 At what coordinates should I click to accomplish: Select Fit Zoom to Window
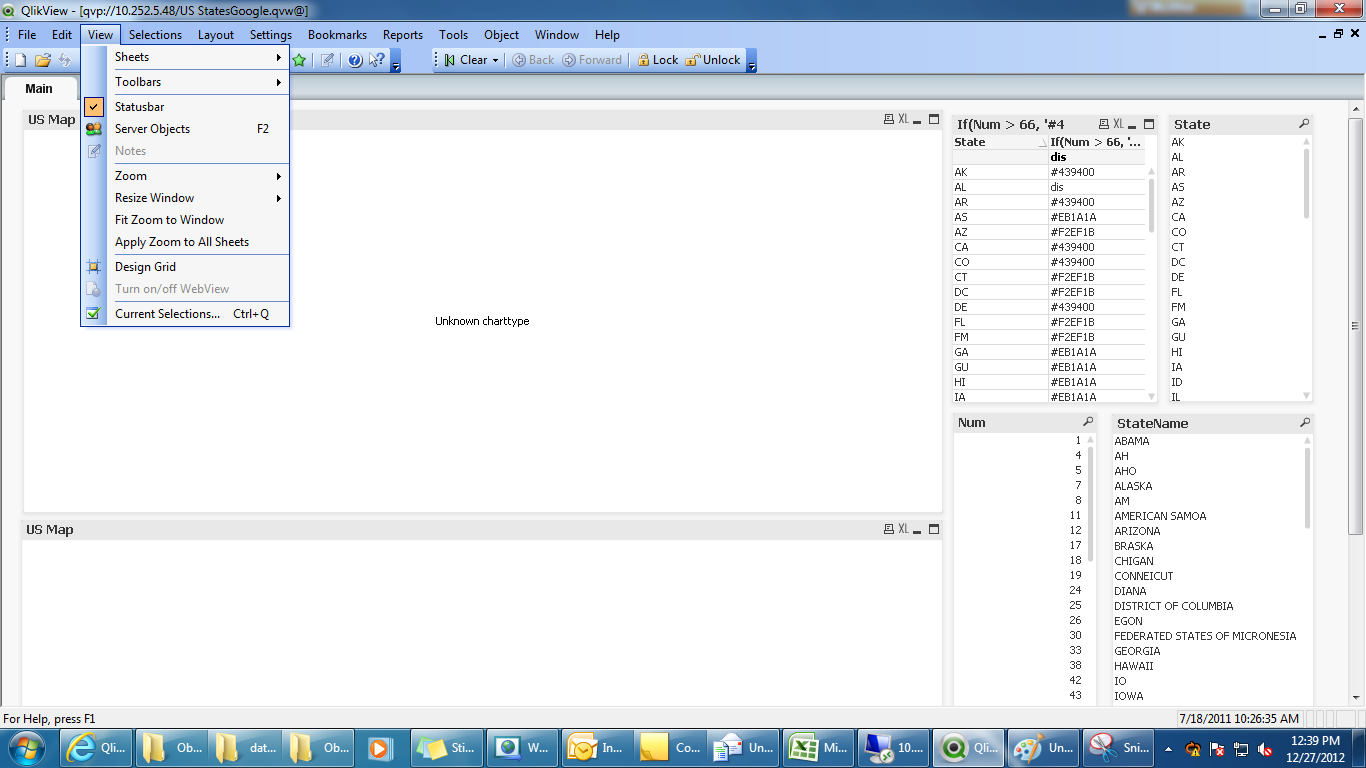(x=185, y=220)
